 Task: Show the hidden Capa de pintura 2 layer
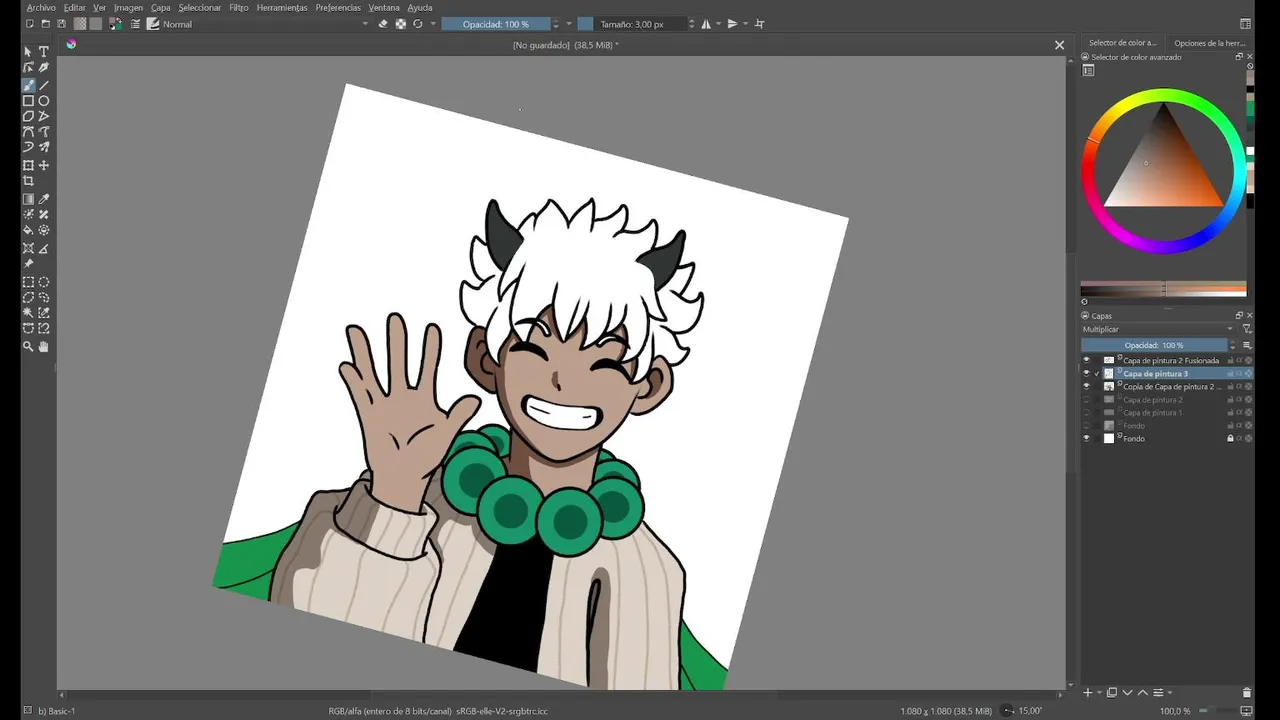click(1087, 399)
